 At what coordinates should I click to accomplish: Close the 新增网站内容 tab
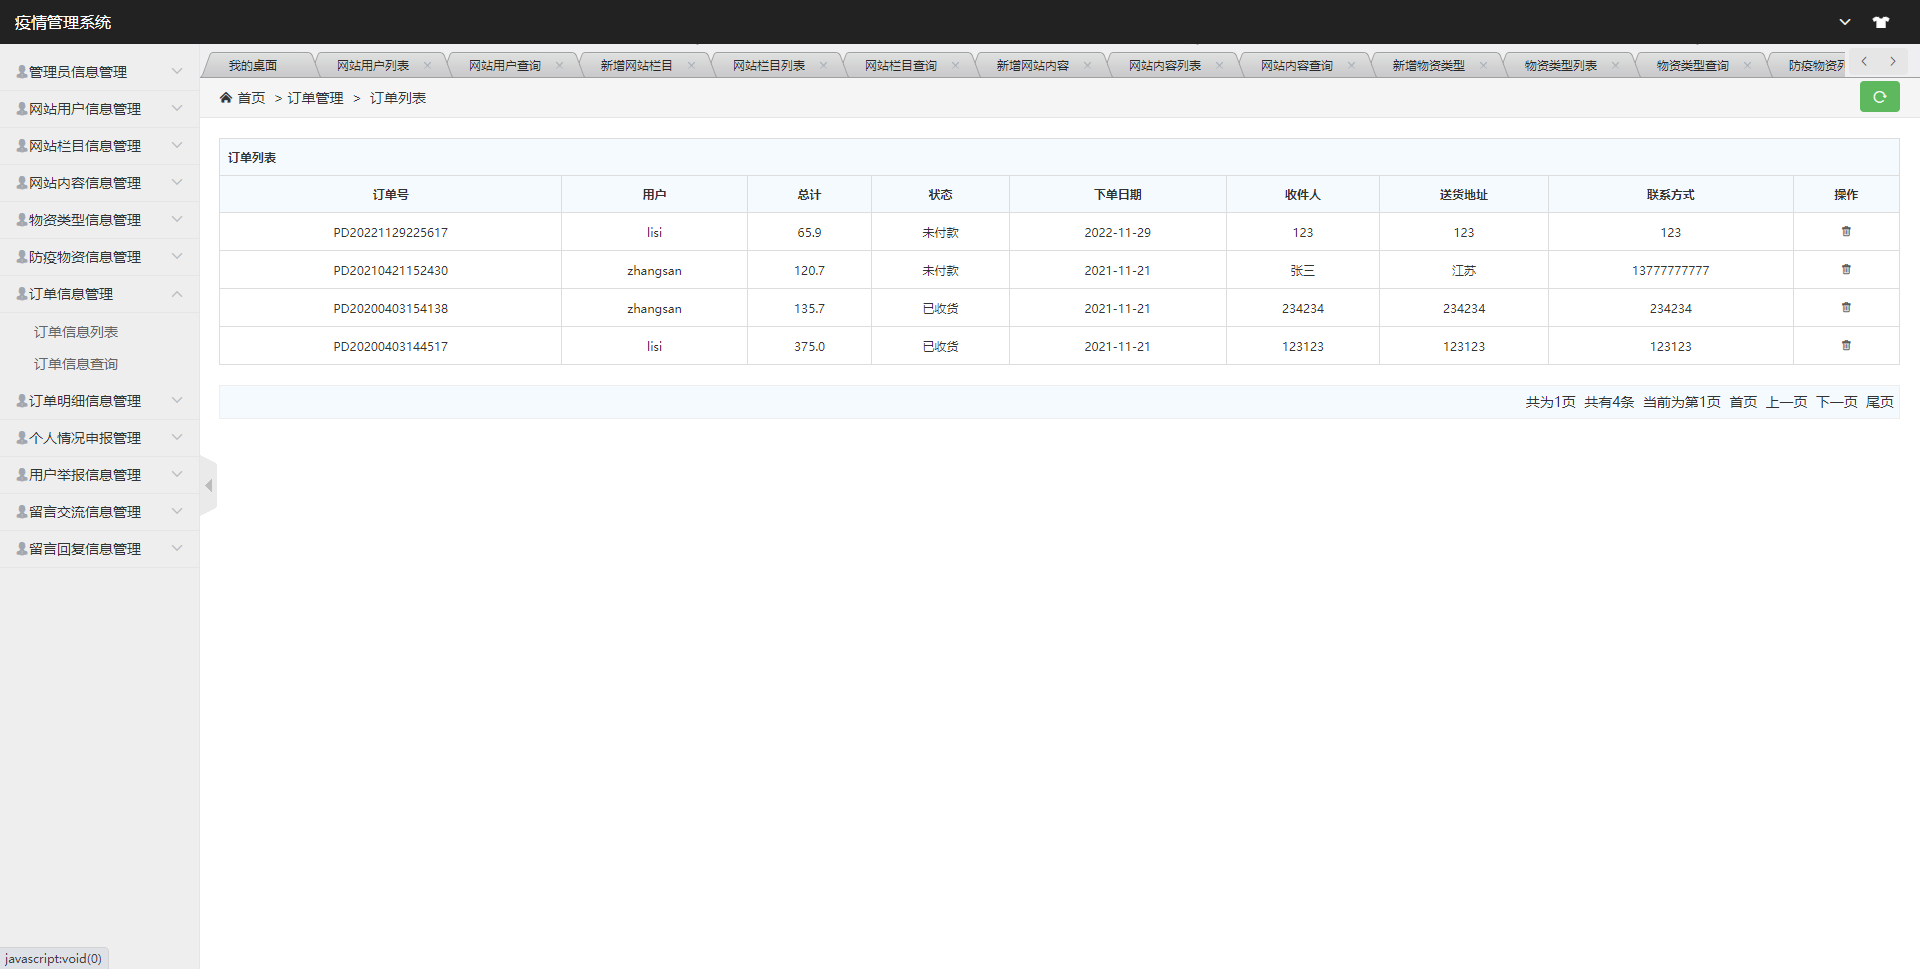(x=1087, y=66)
